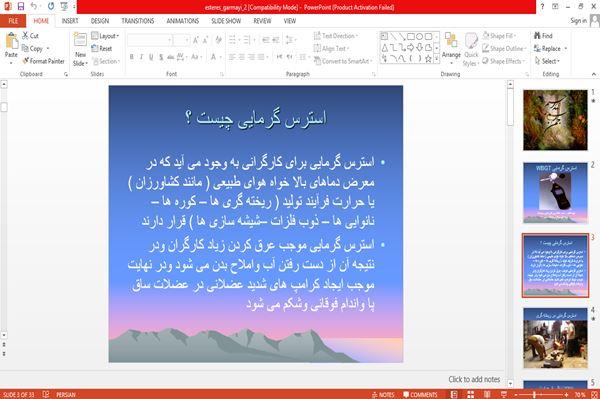Viewport: 600px width, 399px height.
Task: Click the Format Painter brush
Action: click(x=26, y=61)
